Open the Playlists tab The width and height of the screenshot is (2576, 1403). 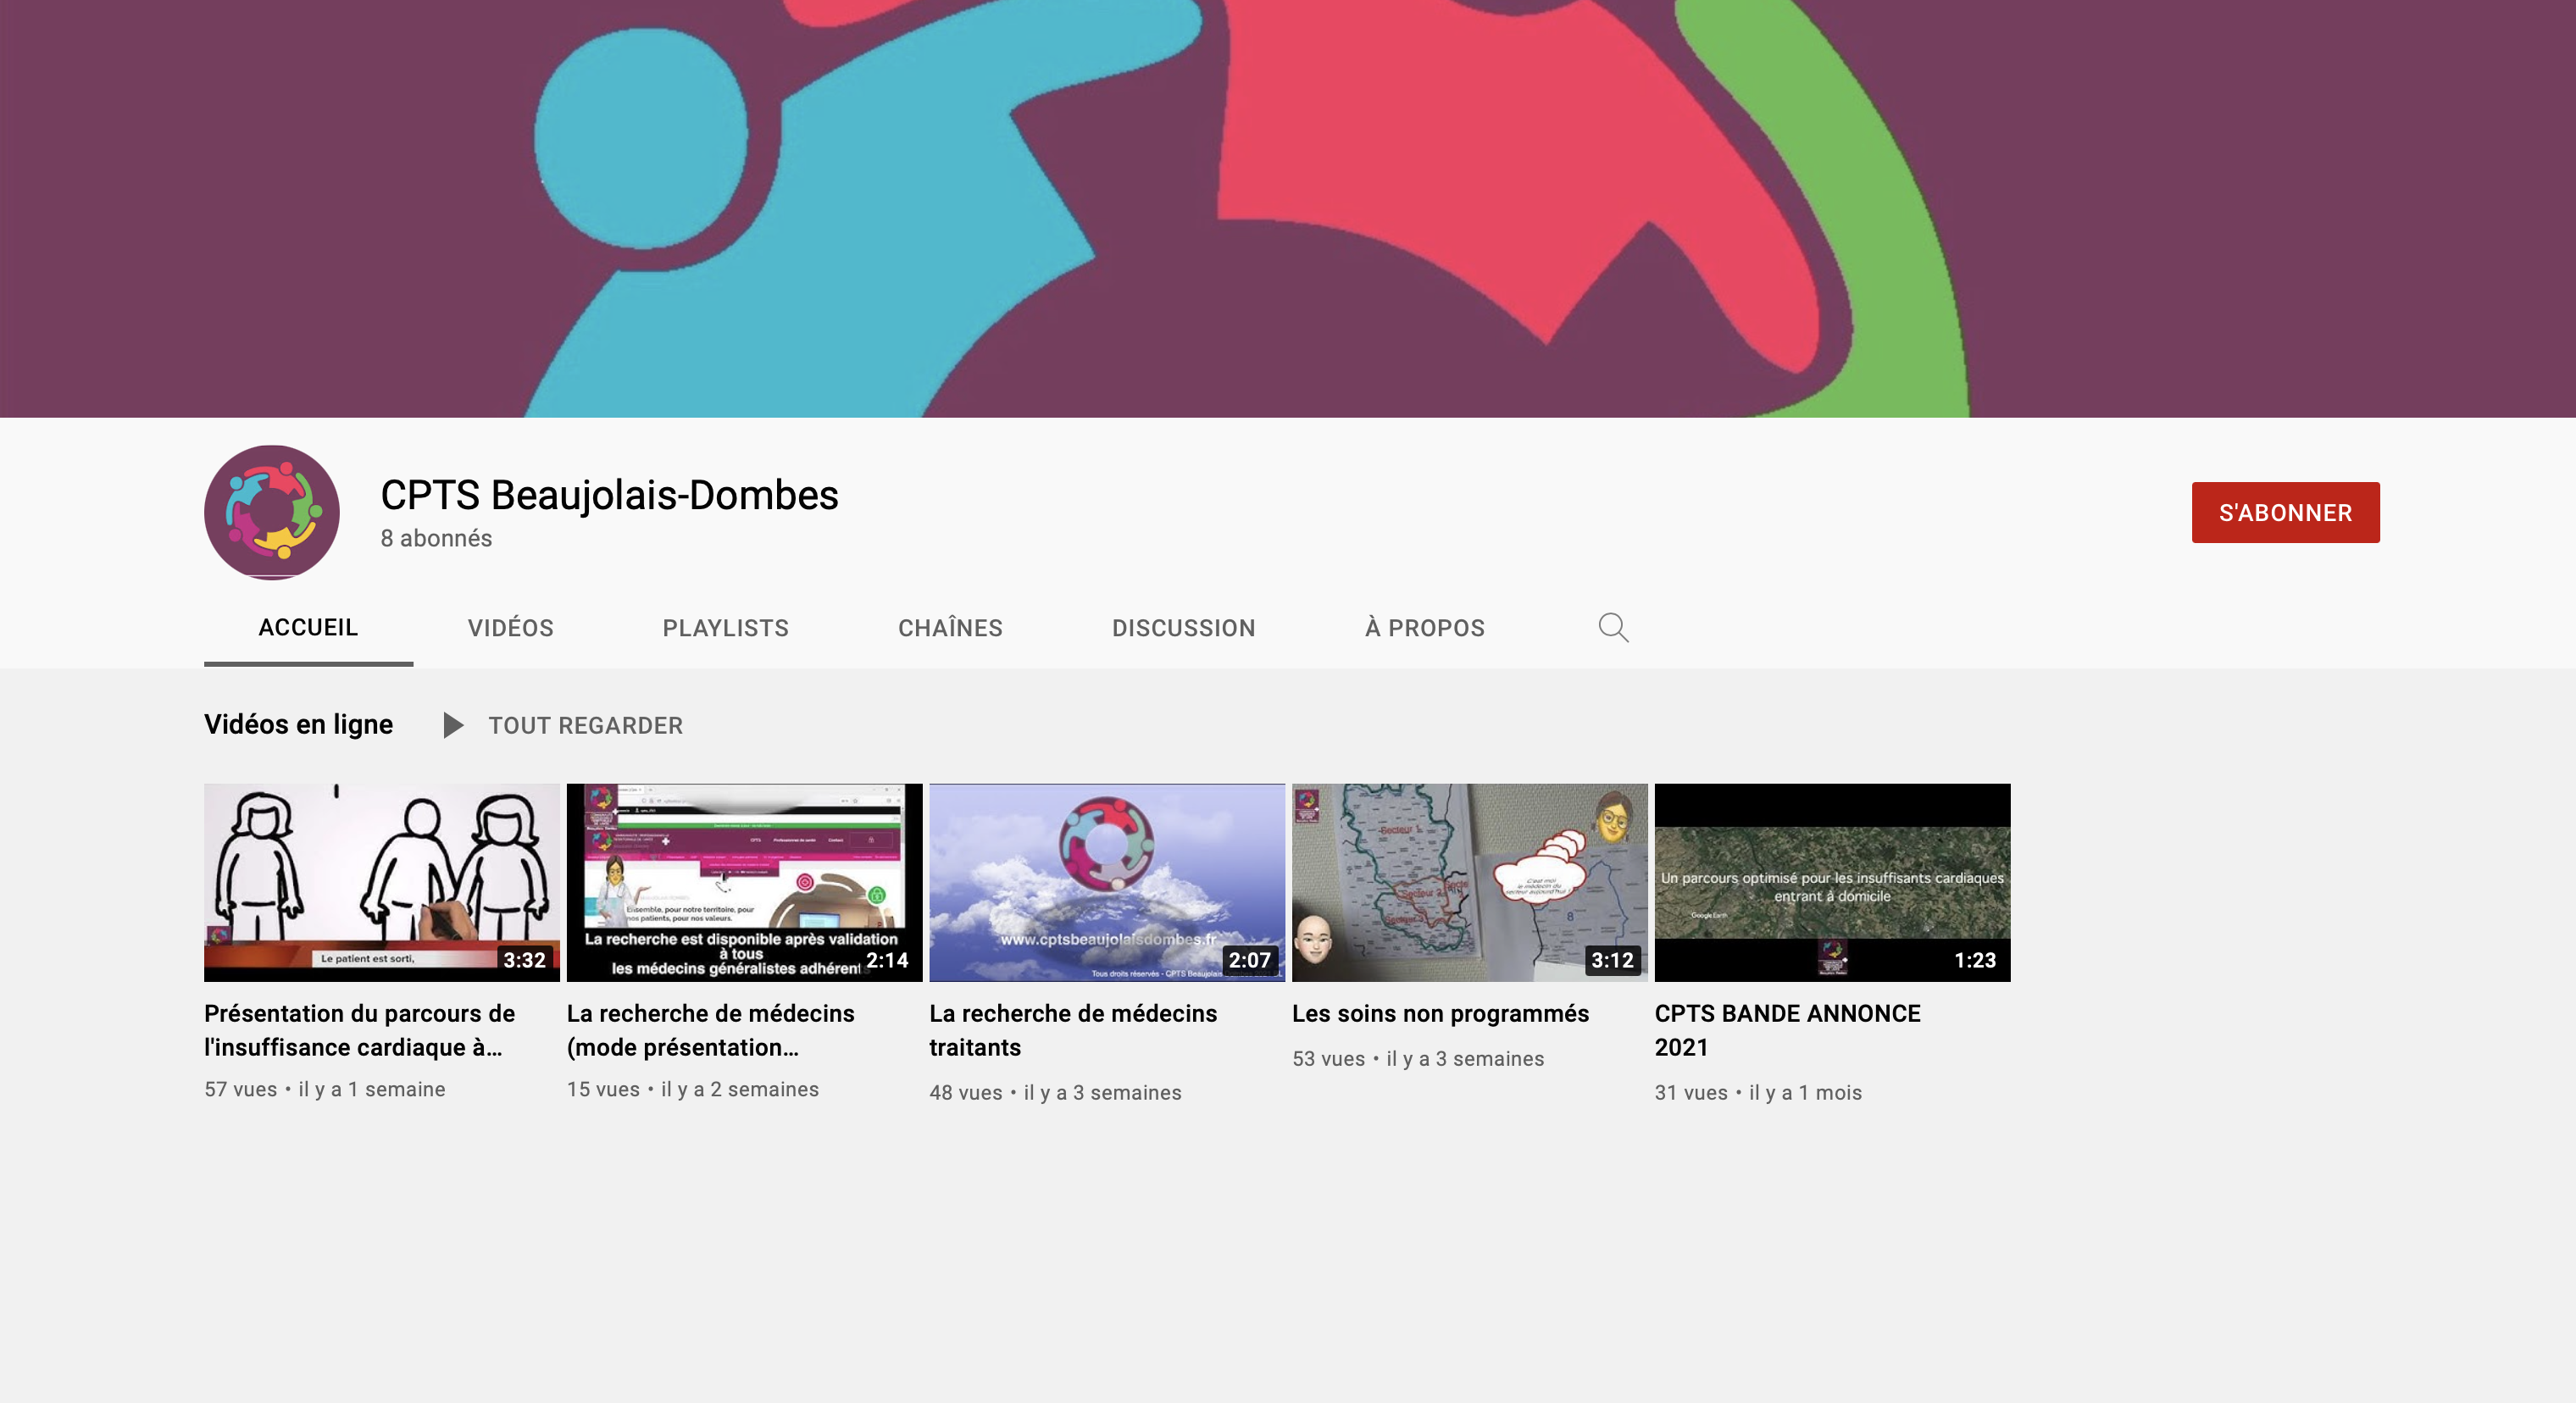[x=725, y=628]
